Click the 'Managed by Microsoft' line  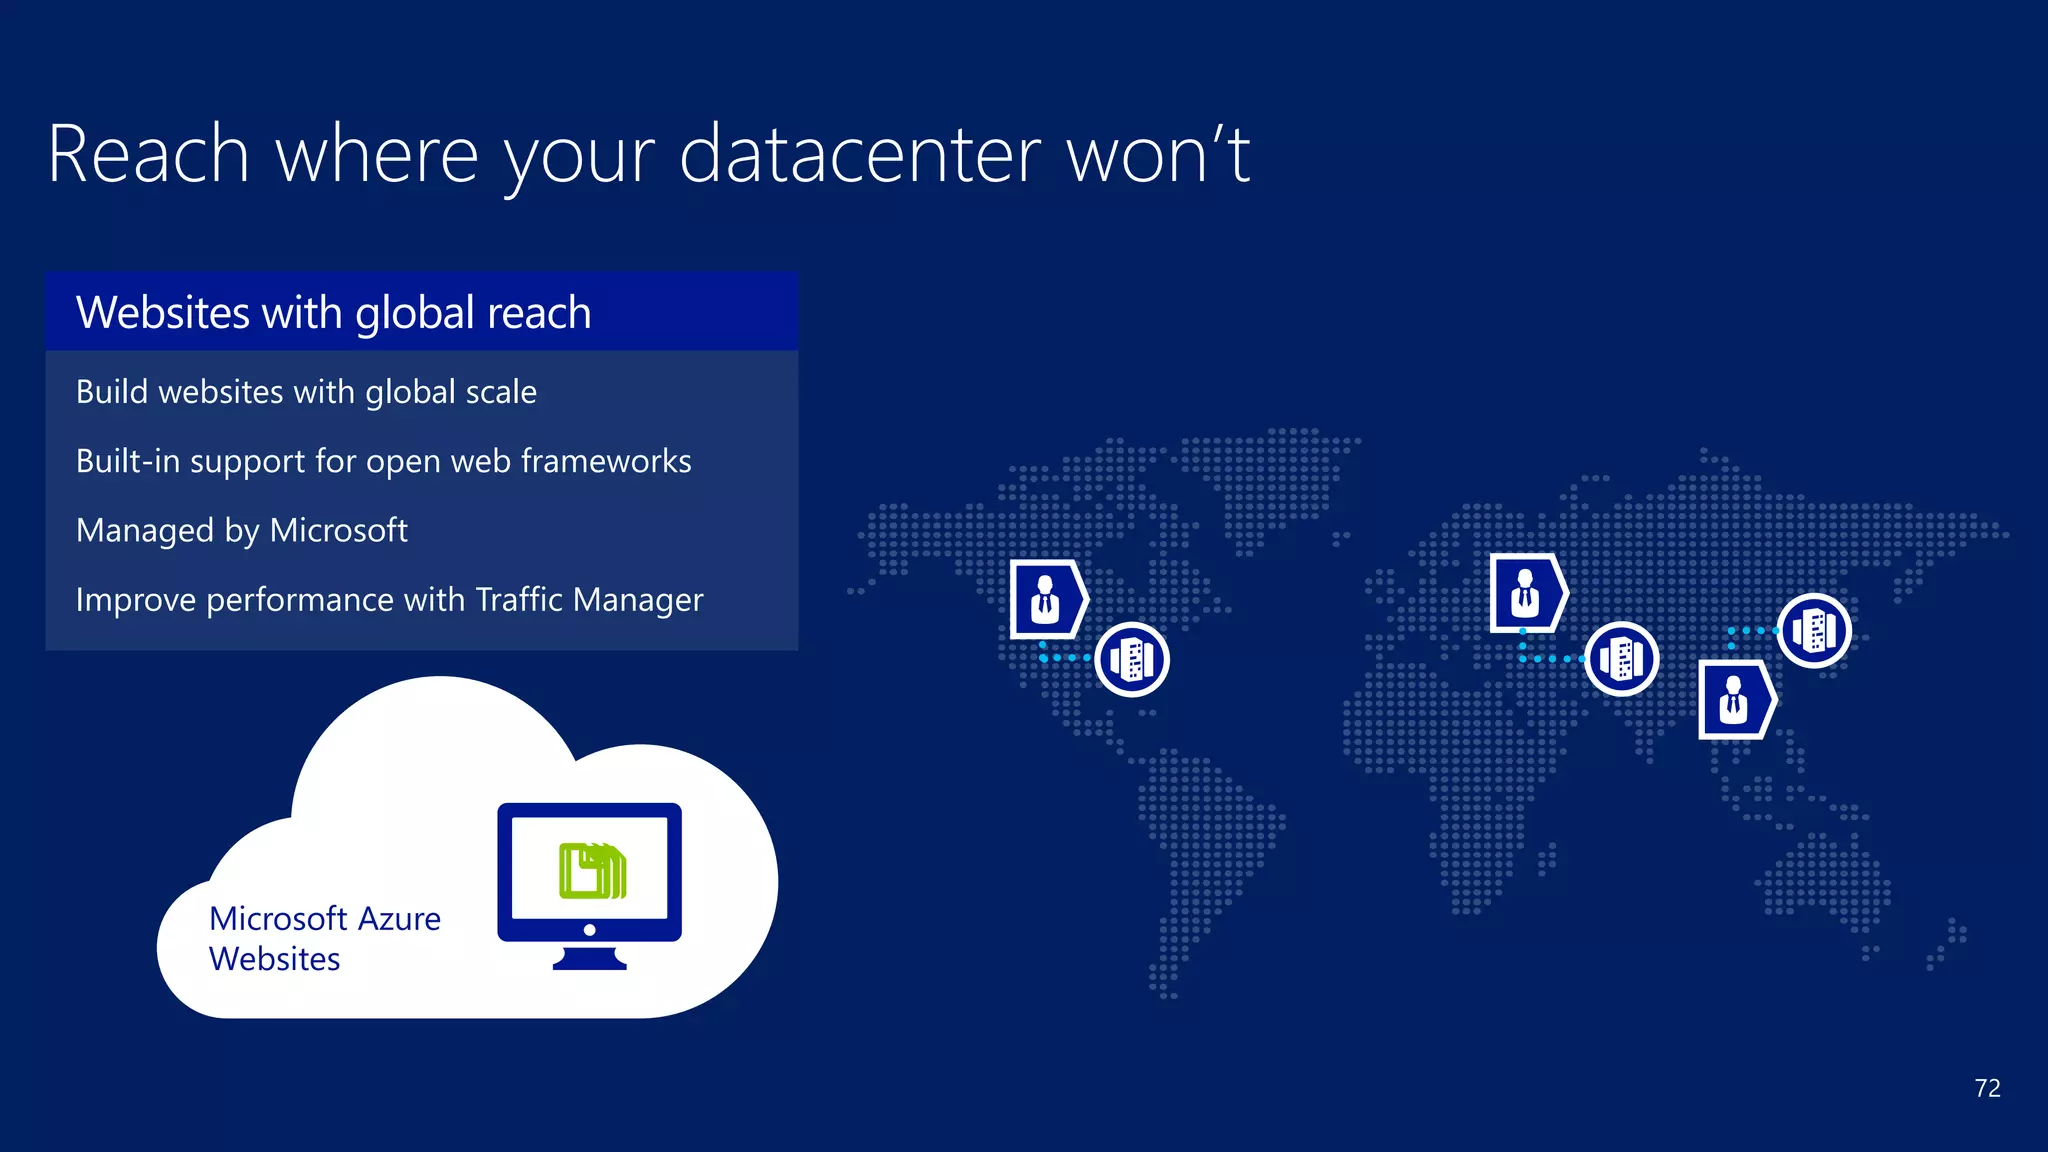[242, 530]
